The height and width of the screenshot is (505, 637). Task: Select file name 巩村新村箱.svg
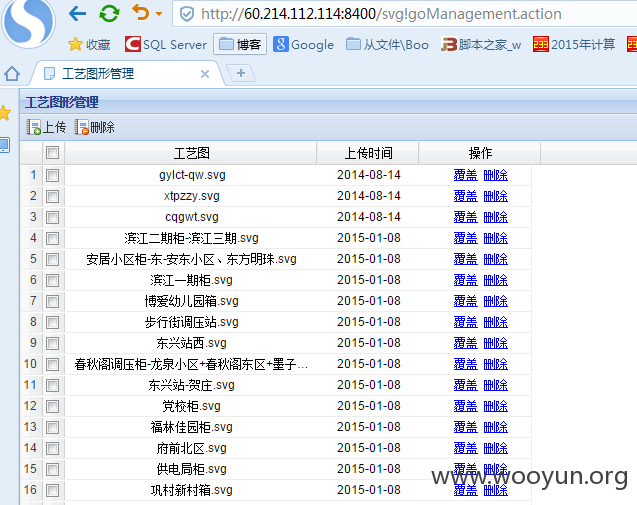pos(191,490)
